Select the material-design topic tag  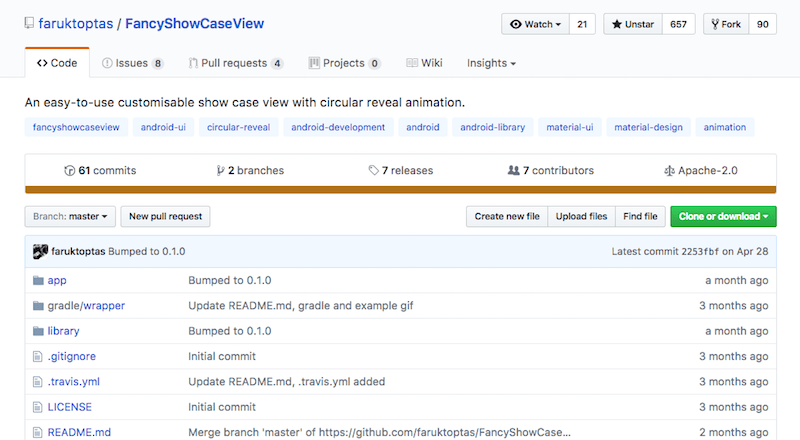648,127
